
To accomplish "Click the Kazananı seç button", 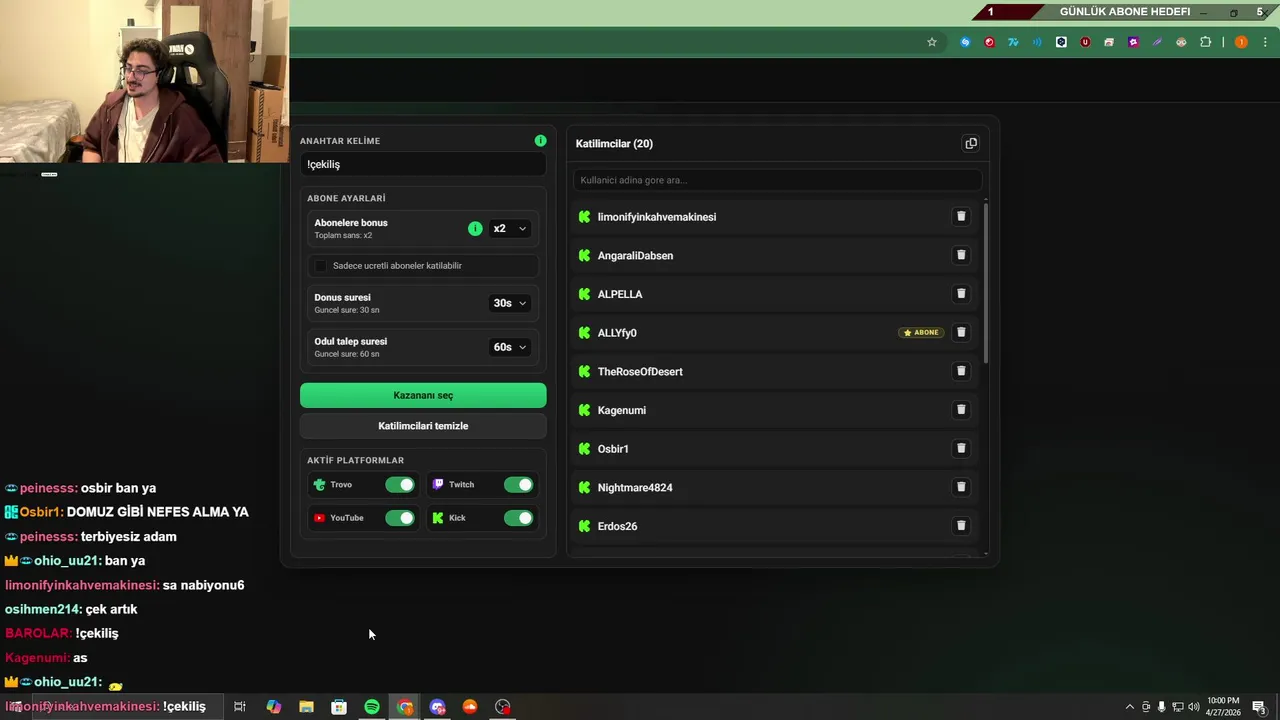I will 423,395.
